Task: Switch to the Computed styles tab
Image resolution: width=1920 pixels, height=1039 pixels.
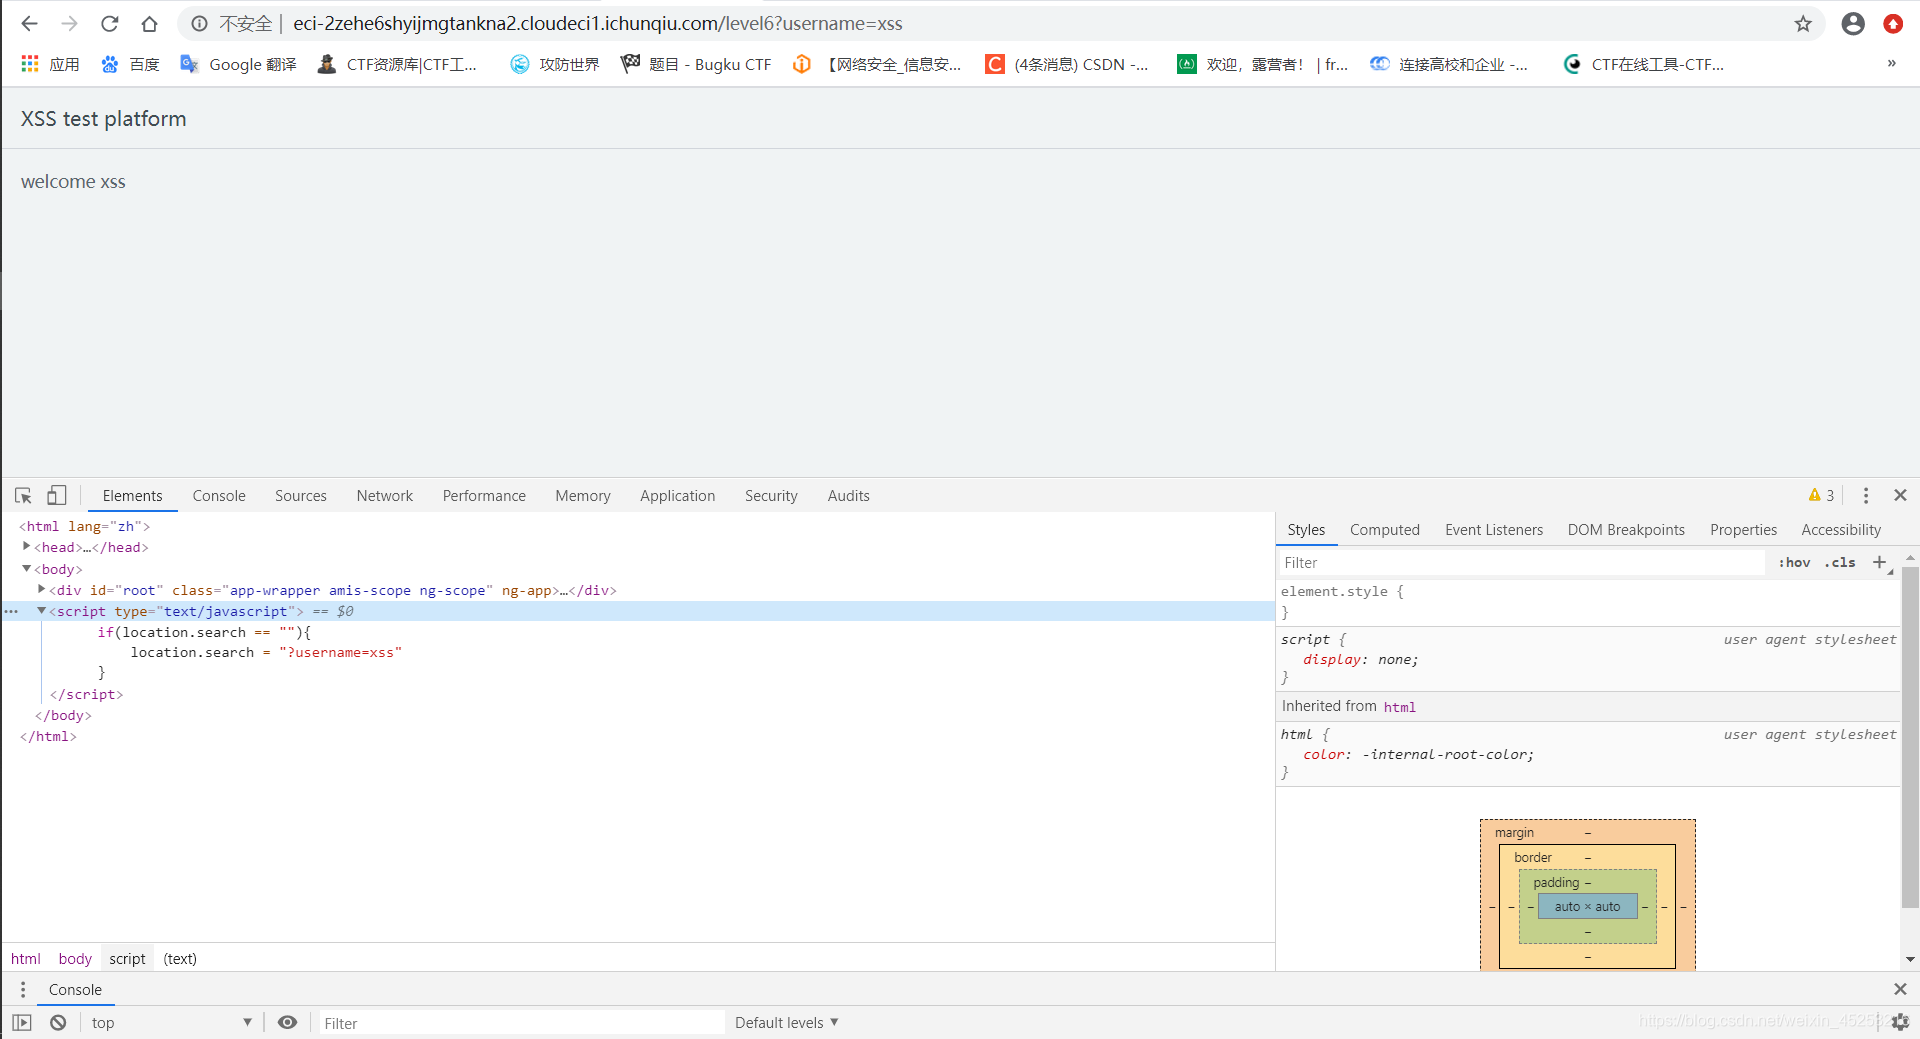Action: click(x=1385, y=529)
